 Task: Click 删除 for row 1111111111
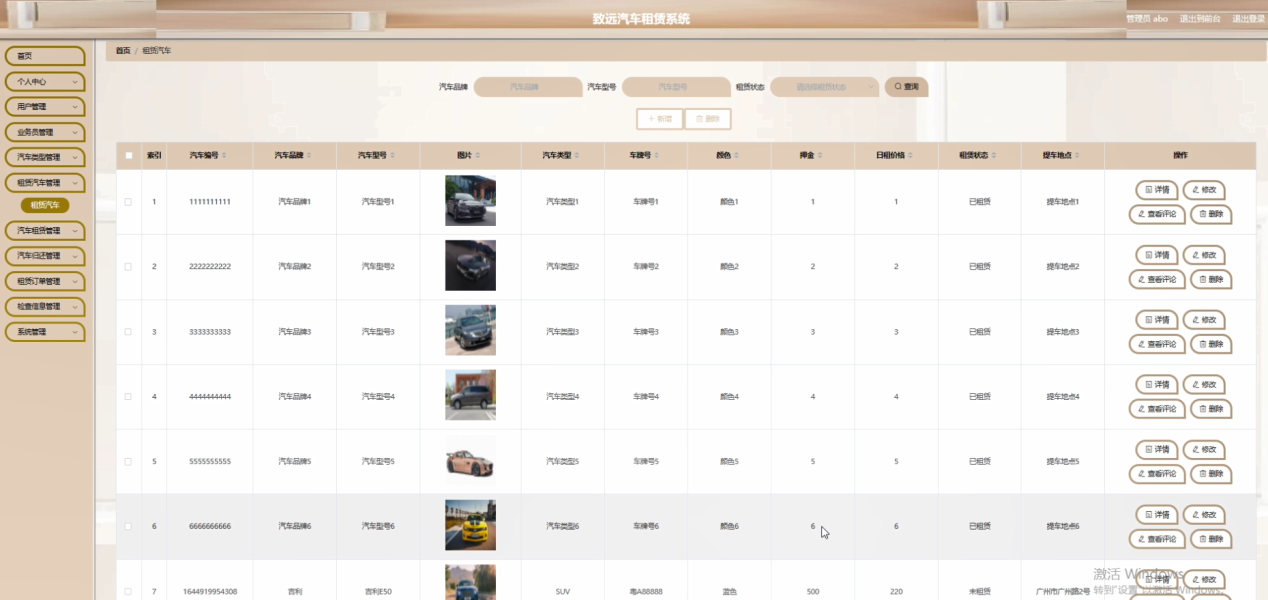[x=1211, y=214]
